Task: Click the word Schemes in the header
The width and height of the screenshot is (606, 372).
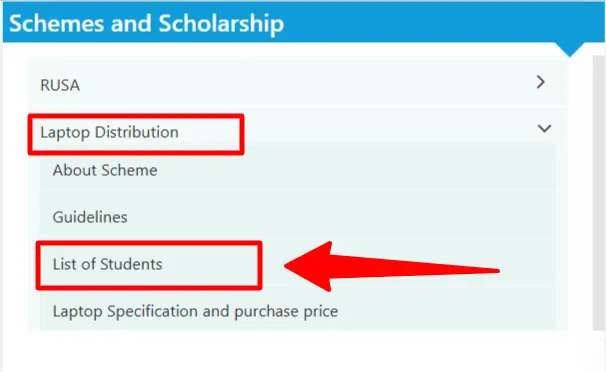Action: [56, 23]
